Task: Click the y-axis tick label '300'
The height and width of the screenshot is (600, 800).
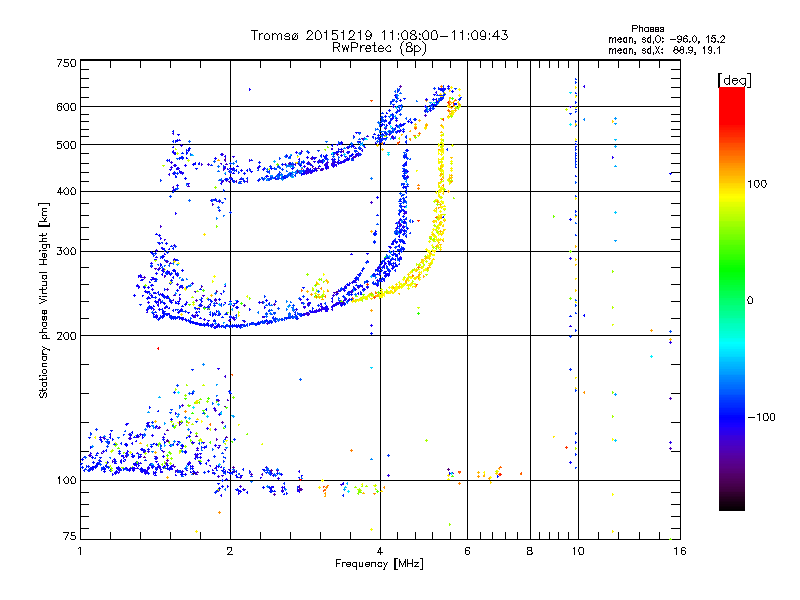Action: [66, 251]
